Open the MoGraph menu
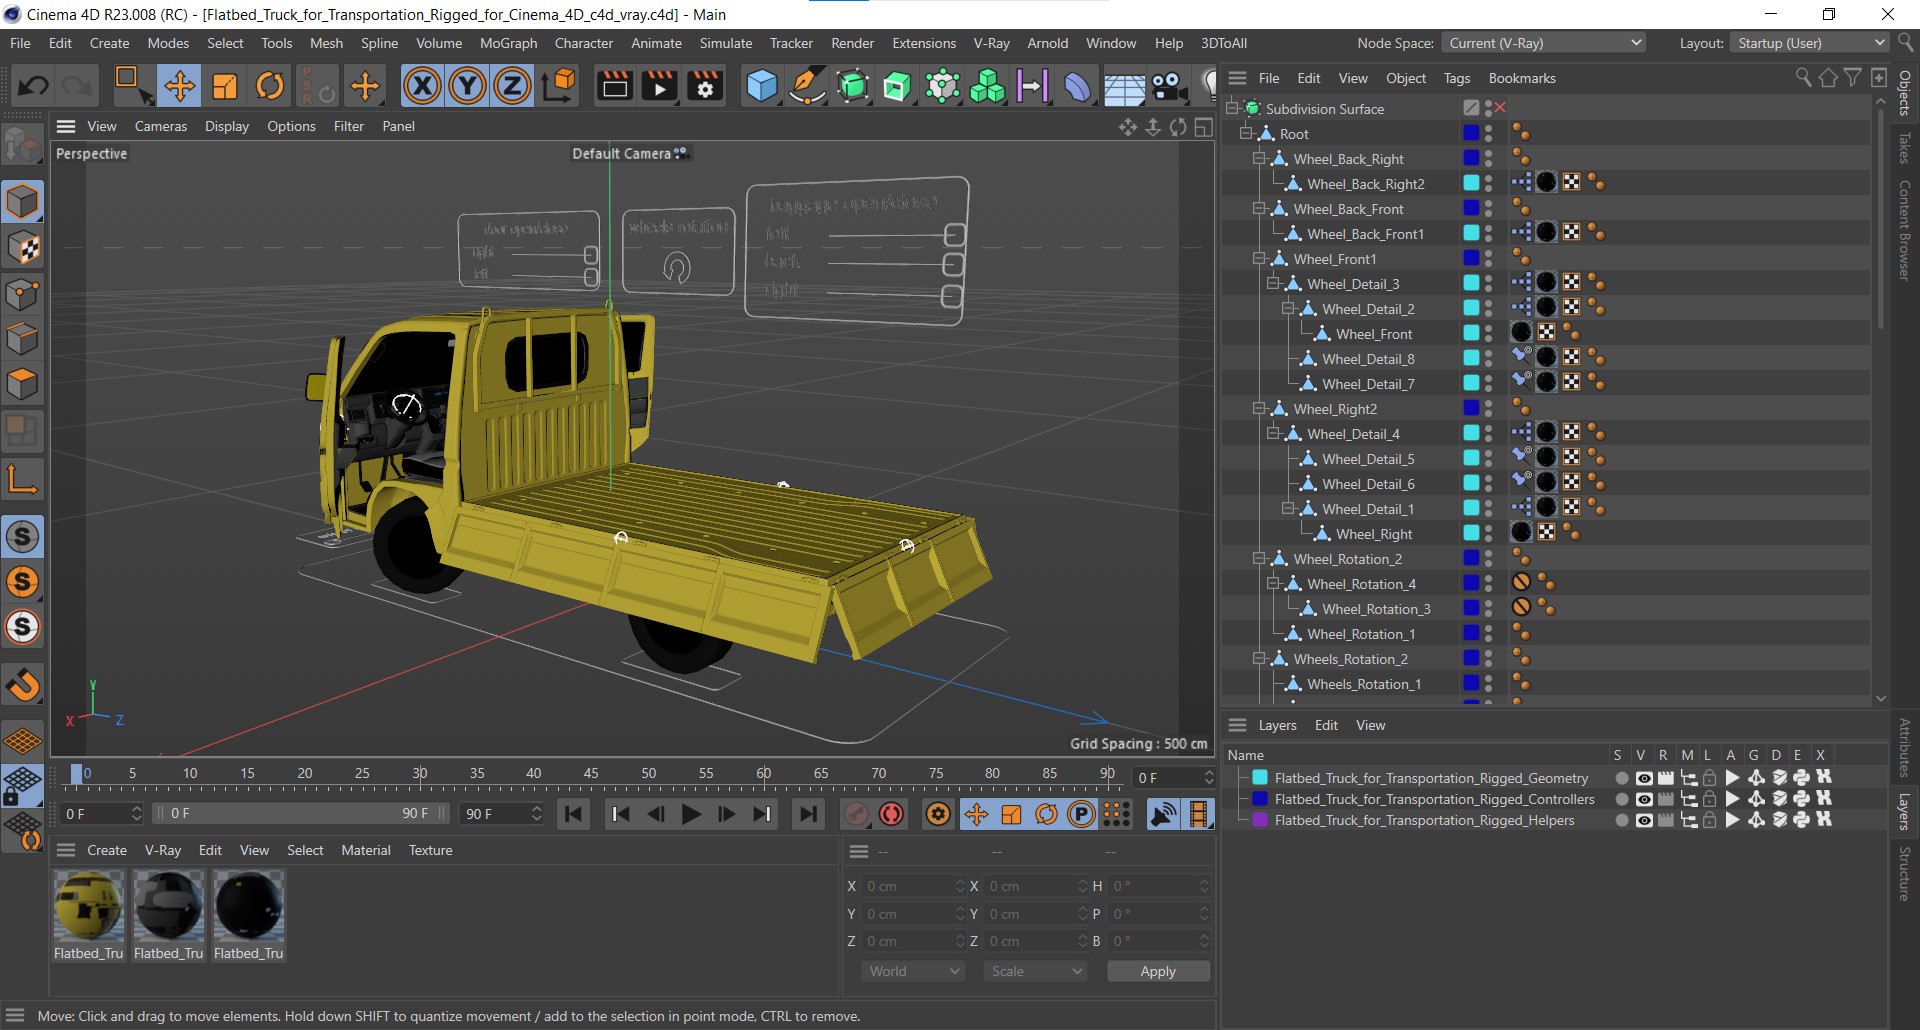 coord(508,43)
